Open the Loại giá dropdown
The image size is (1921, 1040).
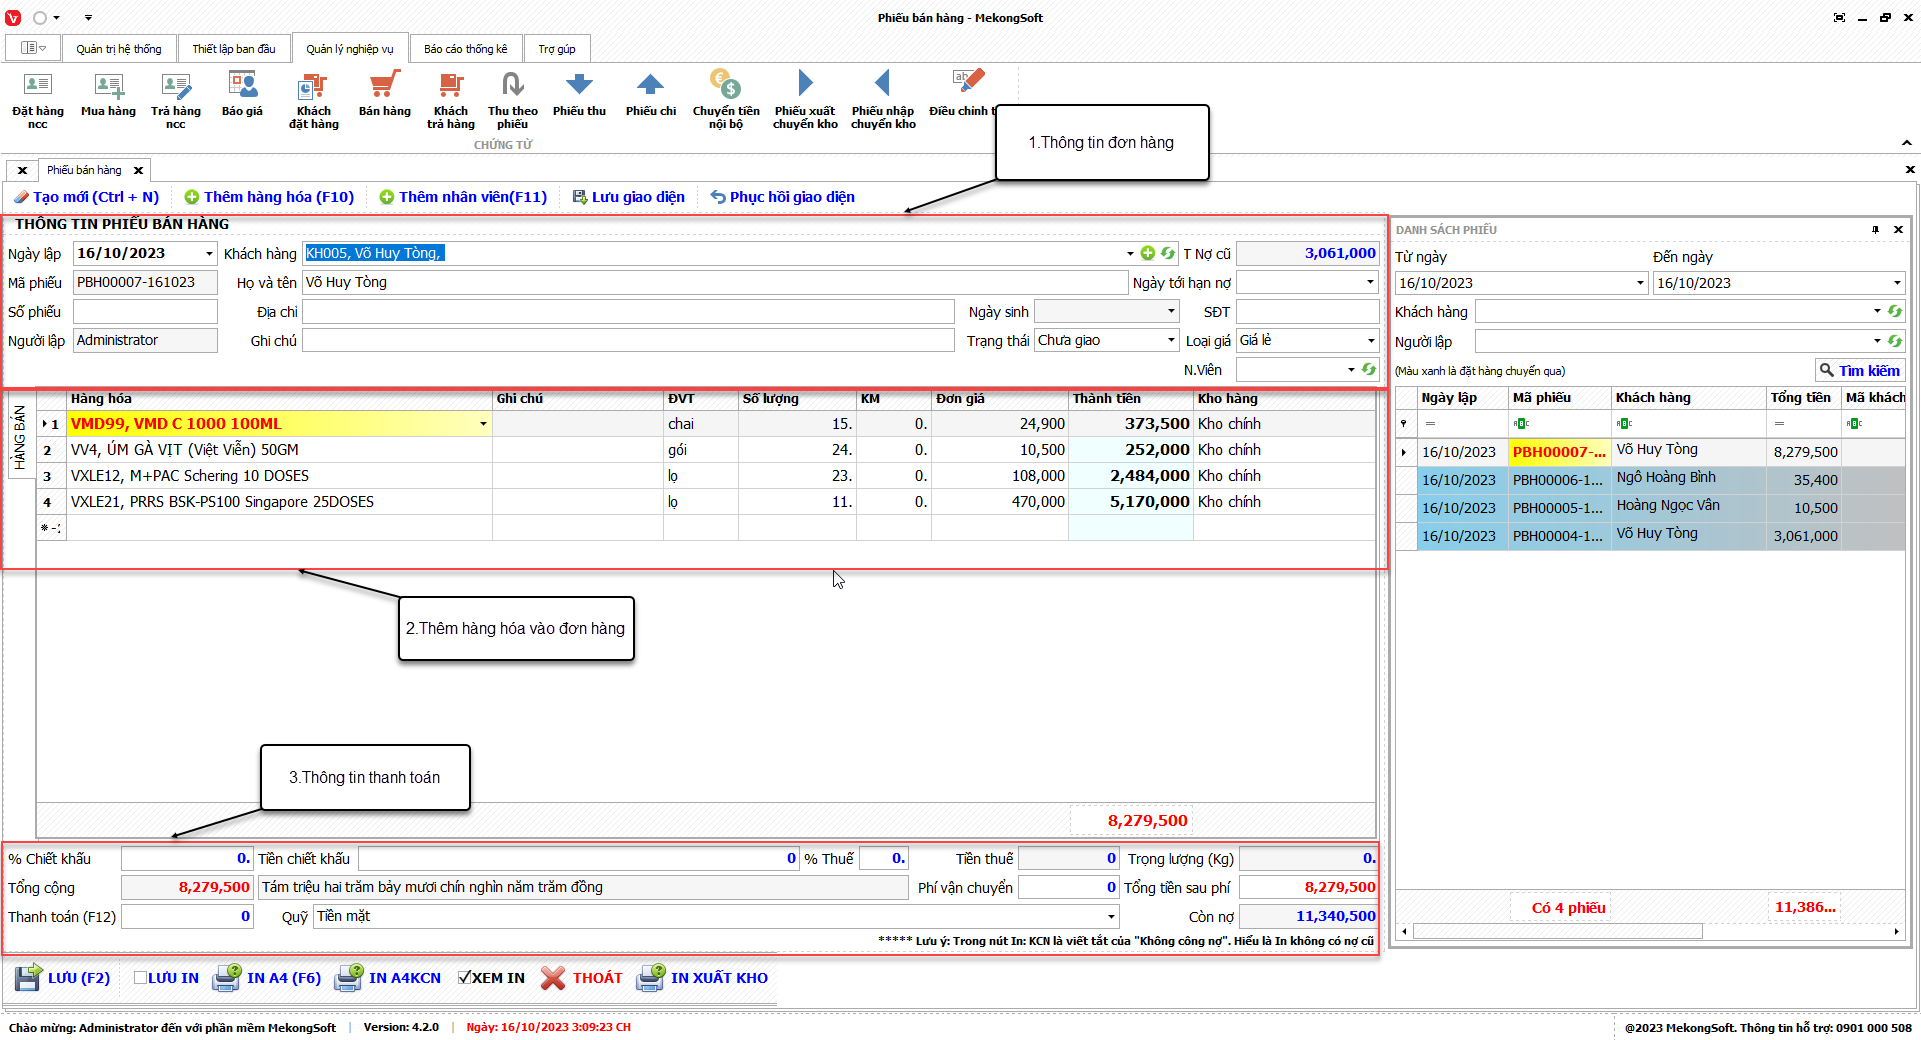click(x=1370, y=341)
